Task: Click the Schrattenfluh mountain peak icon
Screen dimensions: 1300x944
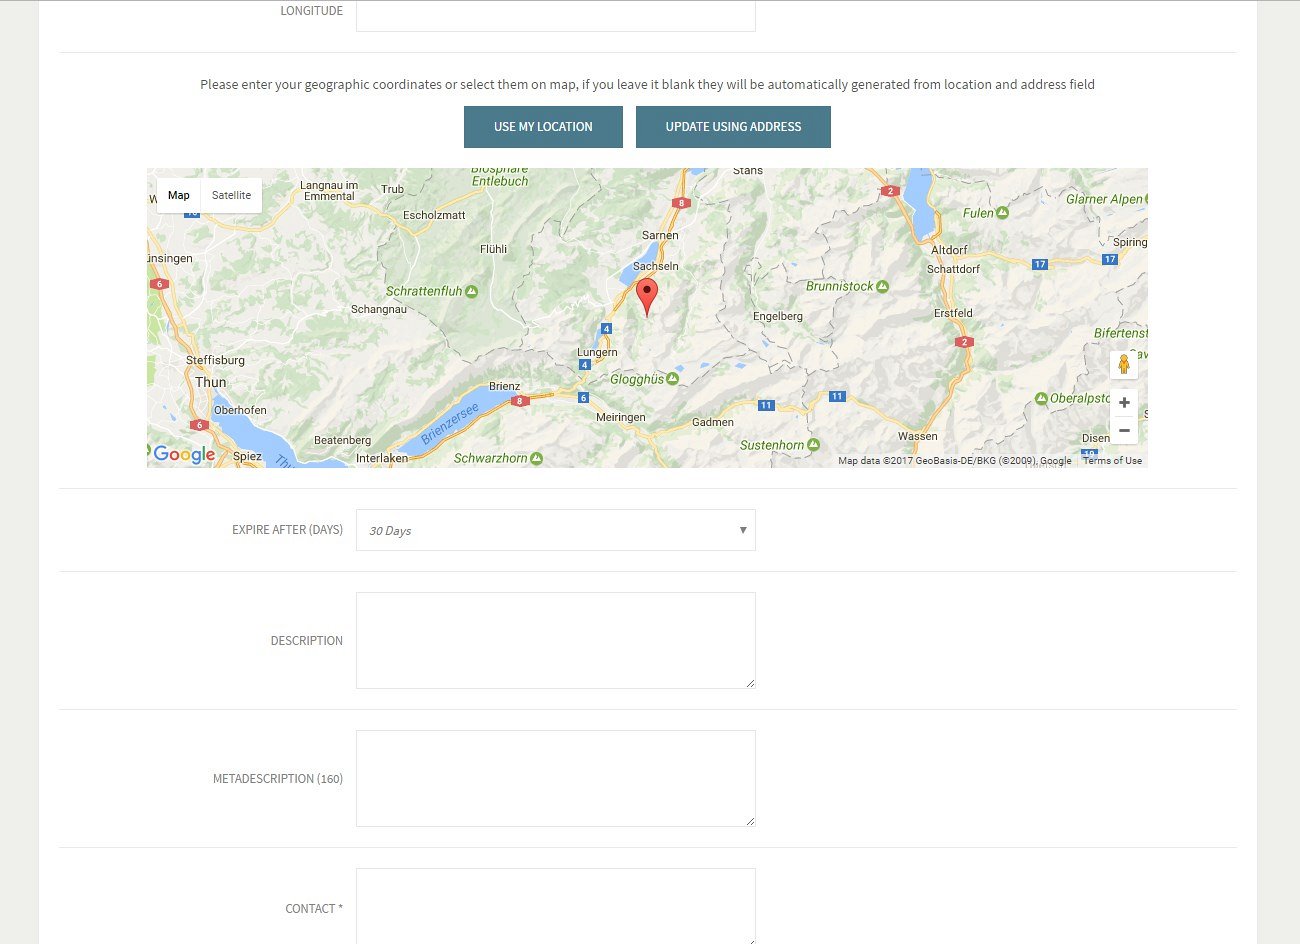Action: [x=472, y=292]
